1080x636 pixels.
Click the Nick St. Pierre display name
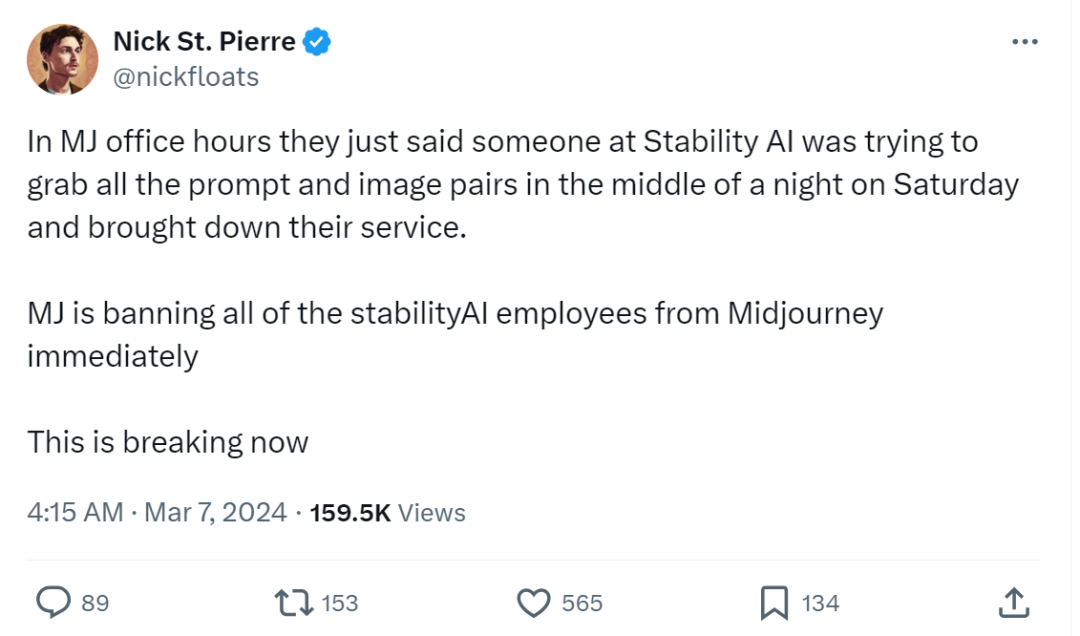tap(204, 42)
